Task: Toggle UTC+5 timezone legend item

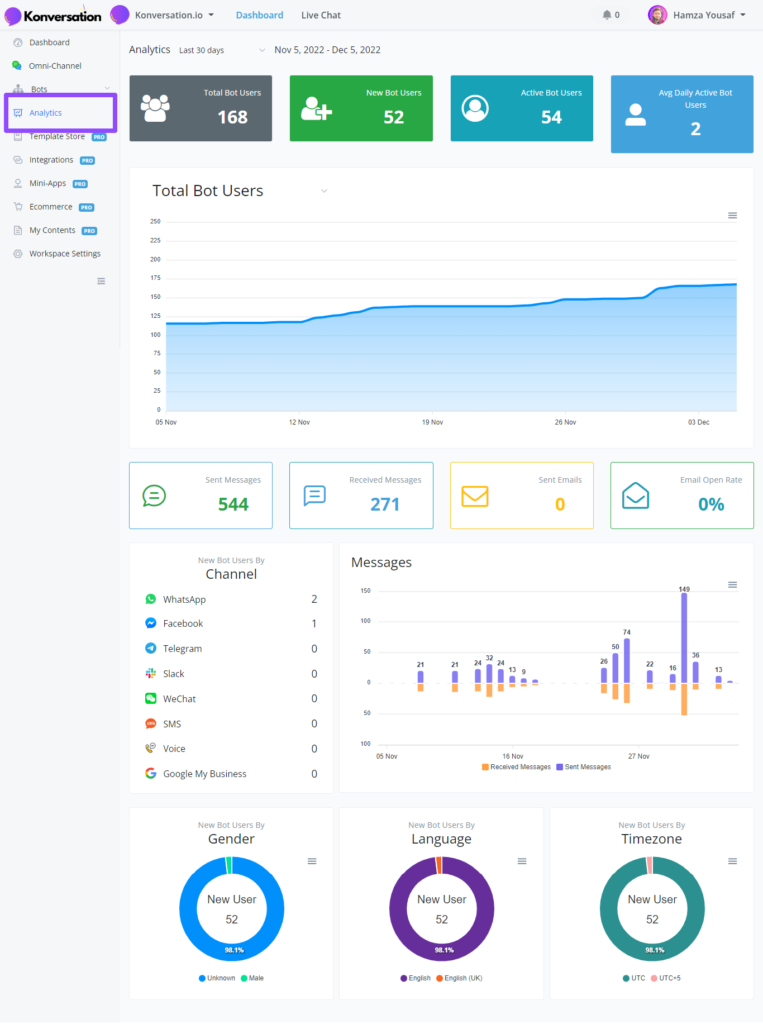Action: 666,978
